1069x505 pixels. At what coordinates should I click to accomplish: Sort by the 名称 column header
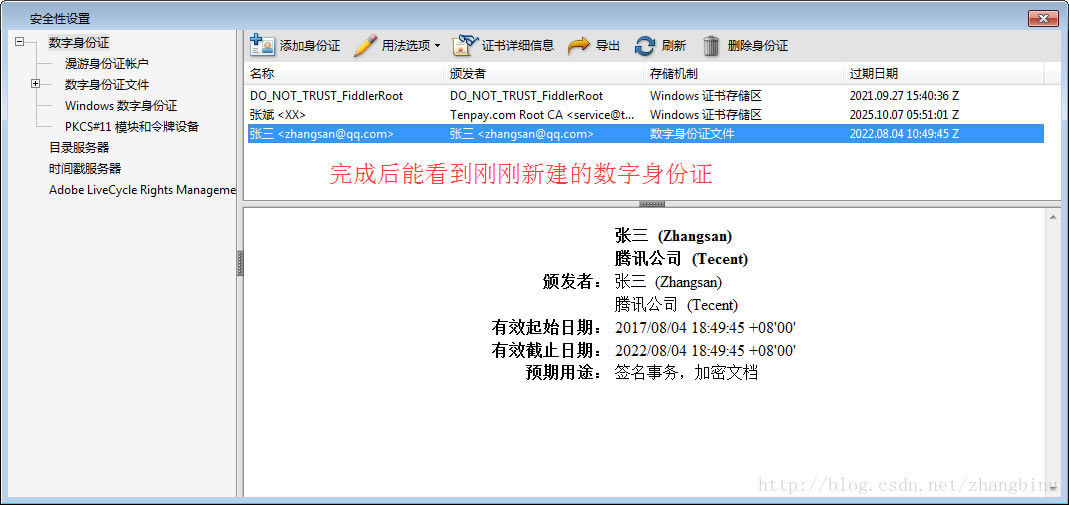coord(344,74)
